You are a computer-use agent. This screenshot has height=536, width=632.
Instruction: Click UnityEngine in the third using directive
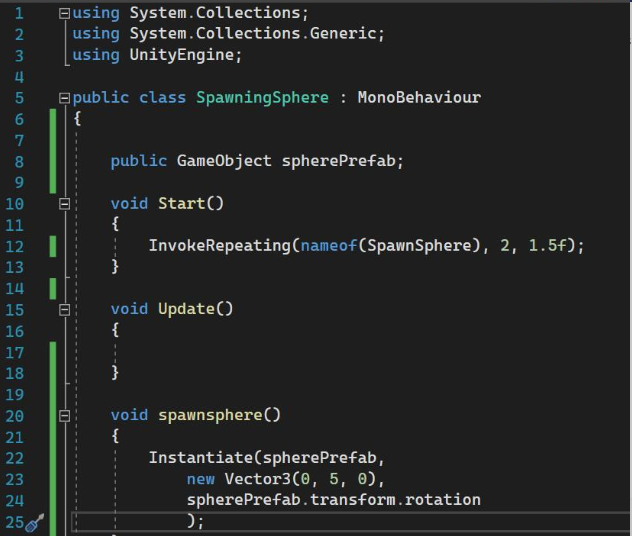(x=182, y=55)
